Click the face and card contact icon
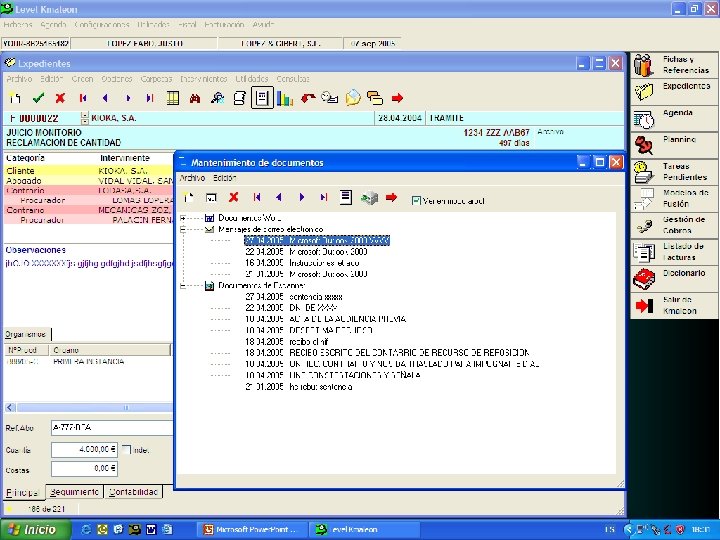Image resolution: width=720 pixels, height=540 pixels. 330,98
